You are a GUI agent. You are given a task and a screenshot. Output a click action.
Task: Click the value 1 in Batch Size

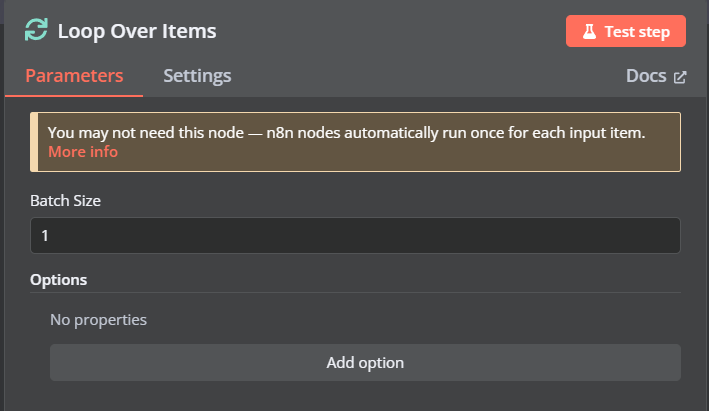coord(45,236)
